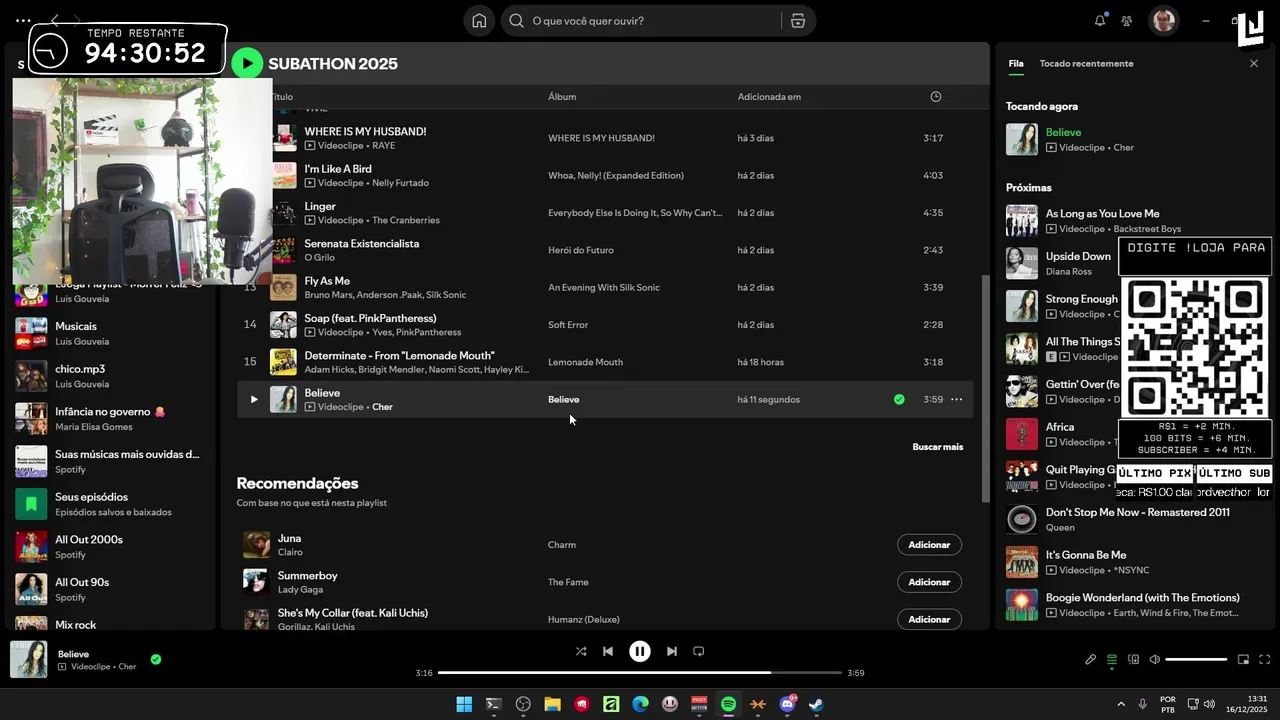Add She's My Collar to the playlist

pos(929,619)
